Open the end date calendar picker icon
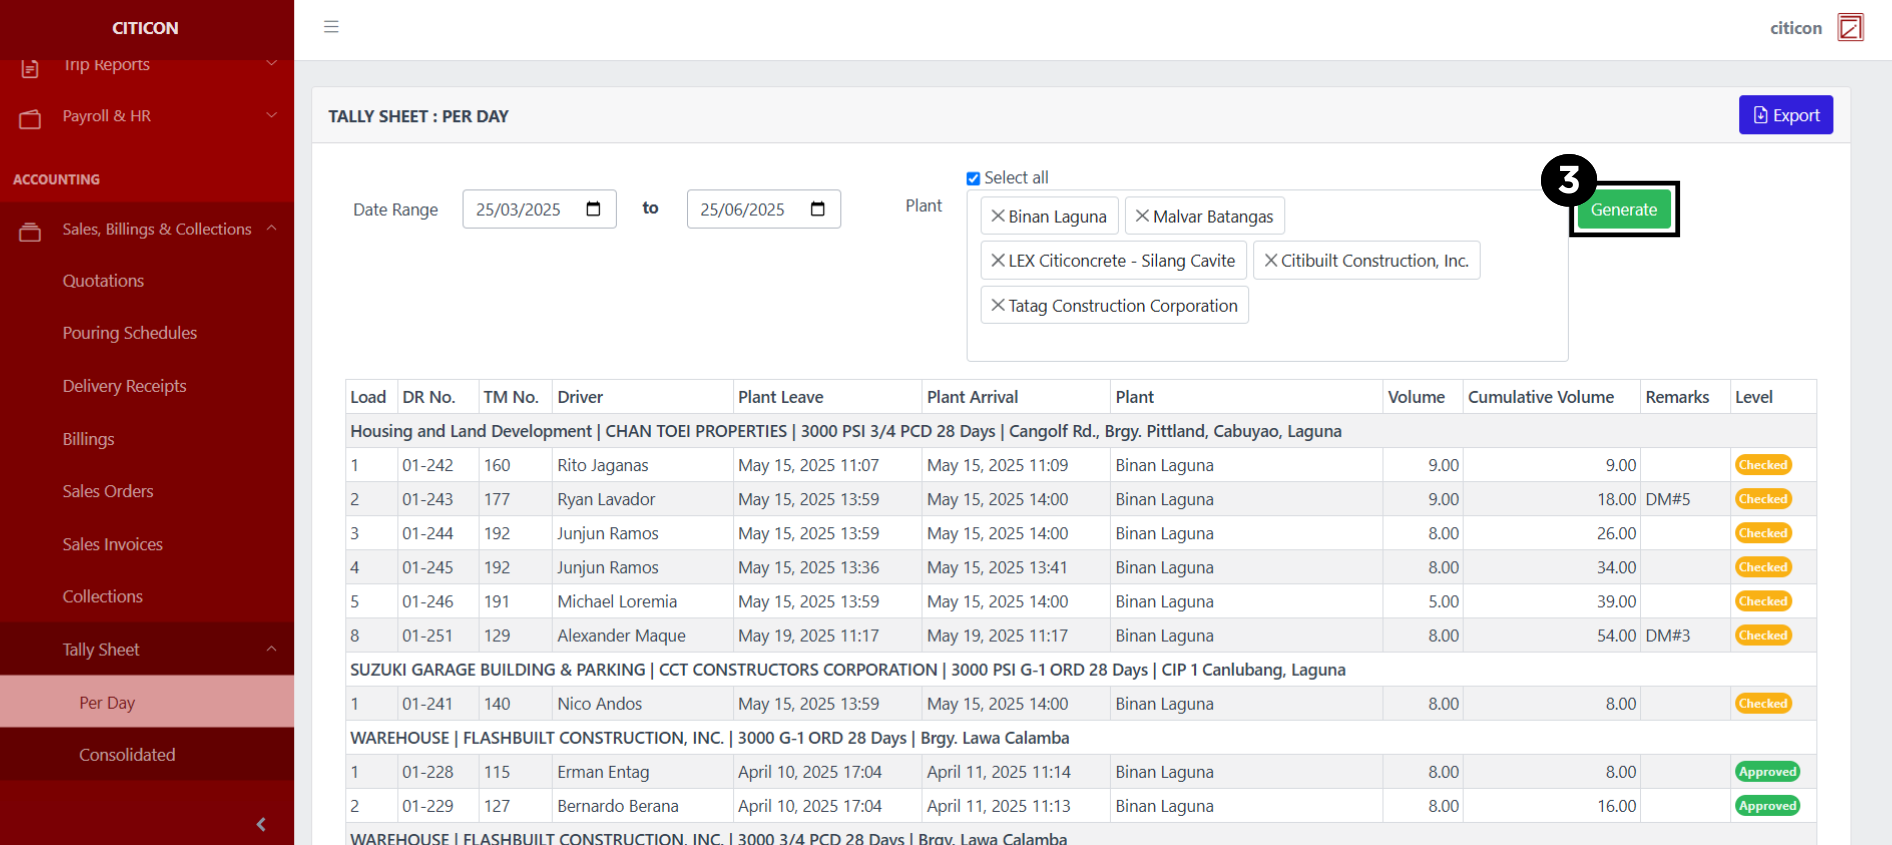The image size is (1892, 845). click(x=817, y=209)
